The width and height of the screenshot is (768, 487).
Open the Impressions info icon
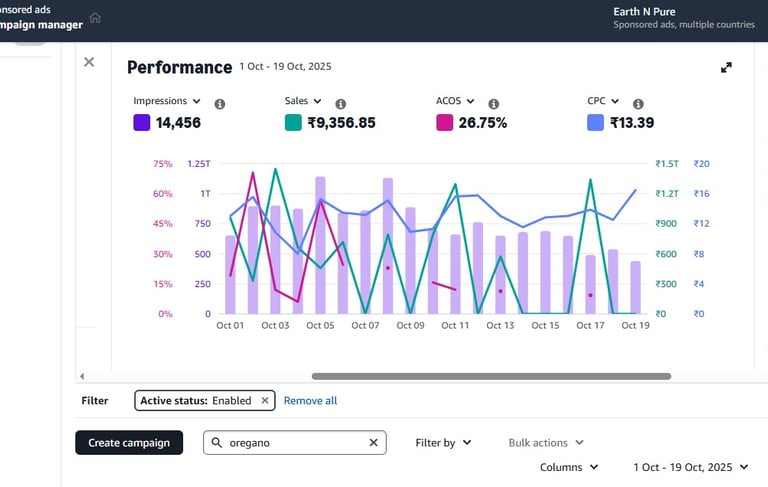pyautogui.click(x=220, y=104)
